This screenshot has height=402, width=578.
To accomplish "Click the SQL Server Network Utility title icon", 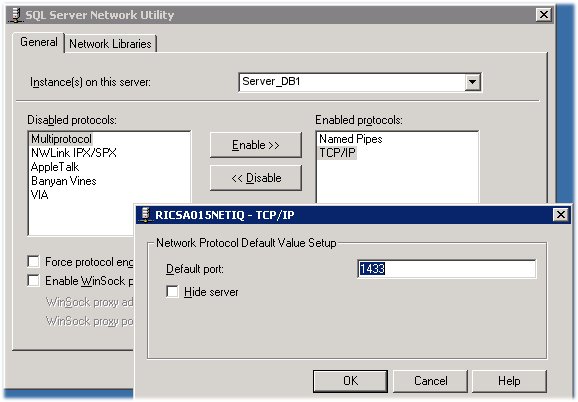I will pos(15,15).
